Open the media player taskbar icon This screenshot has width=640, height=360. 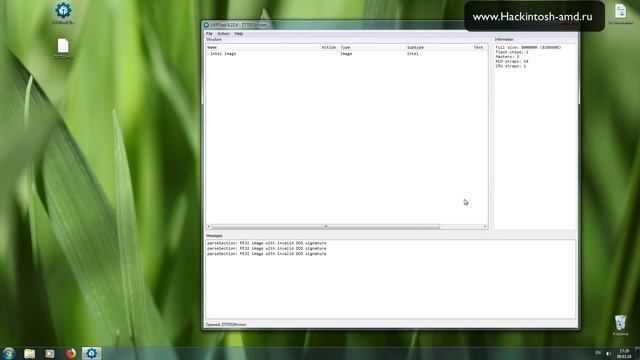50,353
